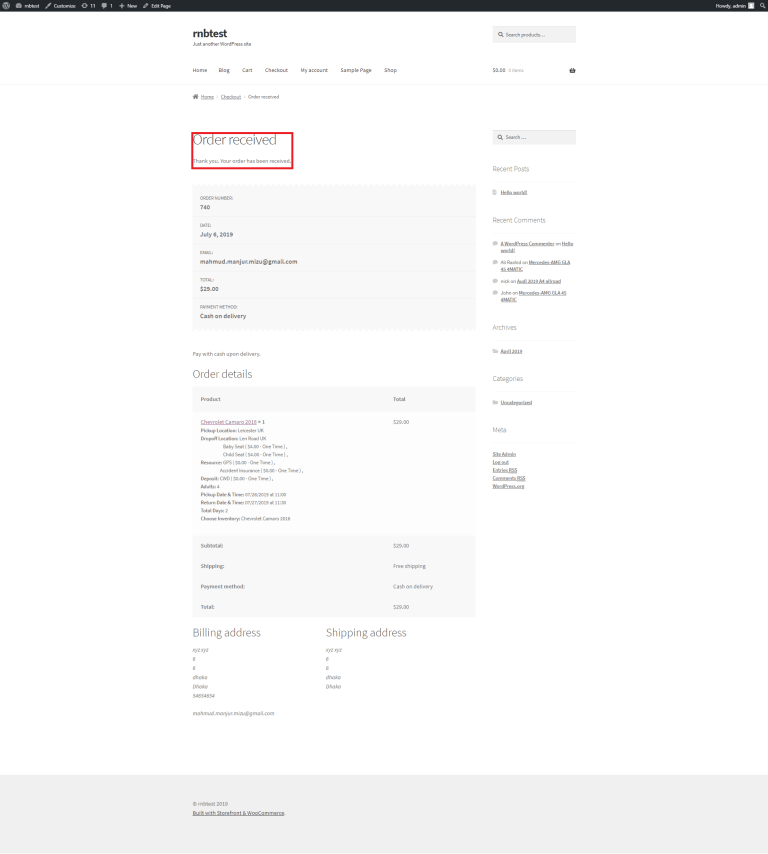Click the Site Admin meta link

(504, 454)
